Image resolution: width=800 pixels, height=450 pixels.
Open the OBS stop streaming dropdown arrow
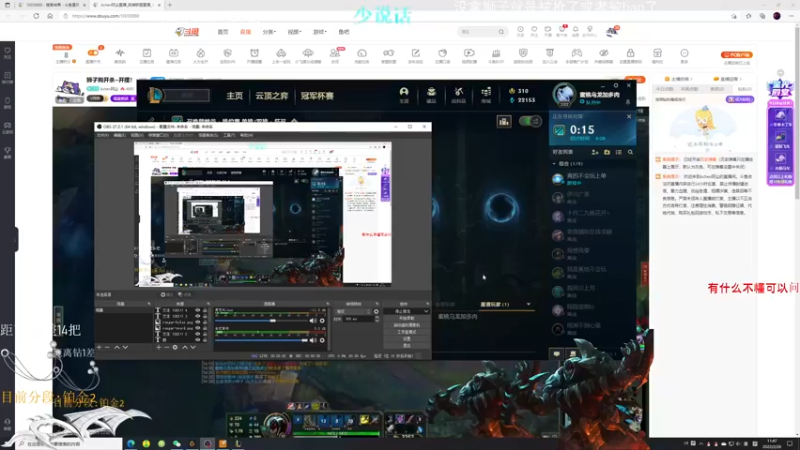[426, 311]
